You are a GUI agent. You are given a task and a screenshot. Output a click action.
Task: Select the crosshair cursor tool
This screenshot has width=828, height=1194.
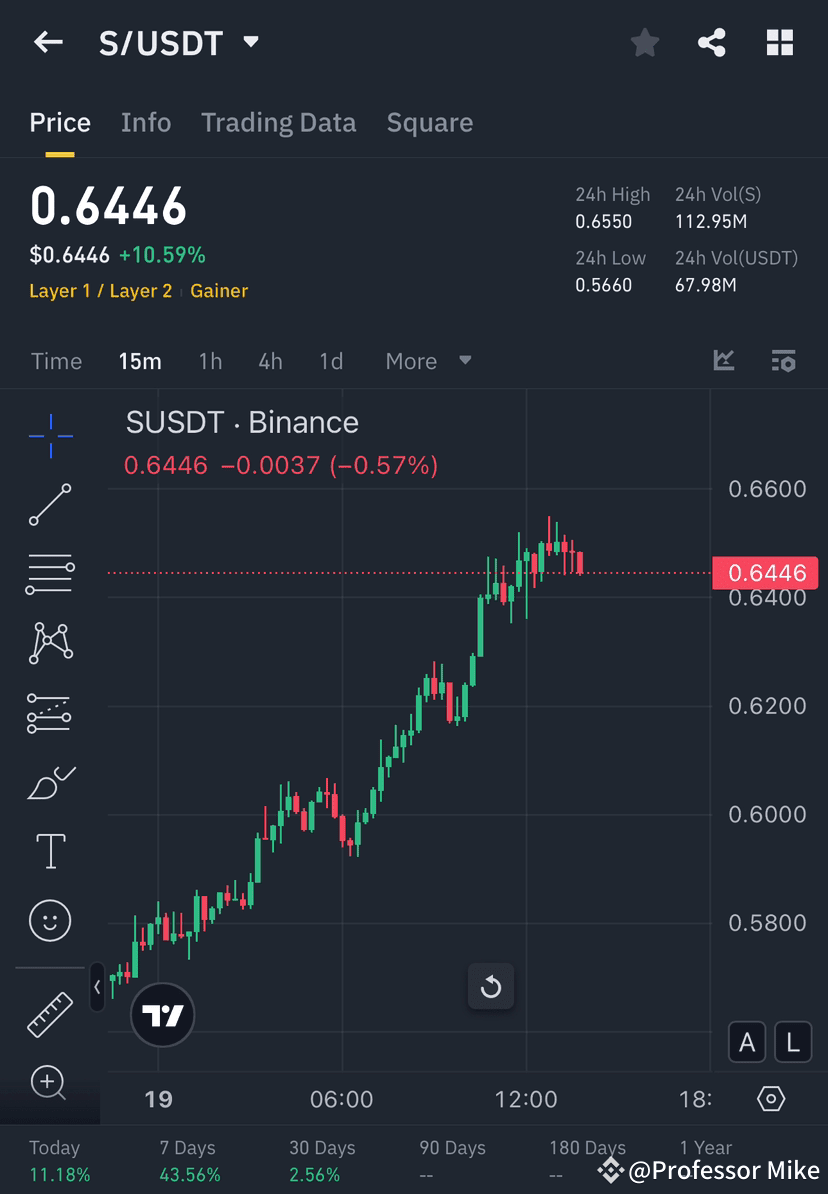(50, 435)
